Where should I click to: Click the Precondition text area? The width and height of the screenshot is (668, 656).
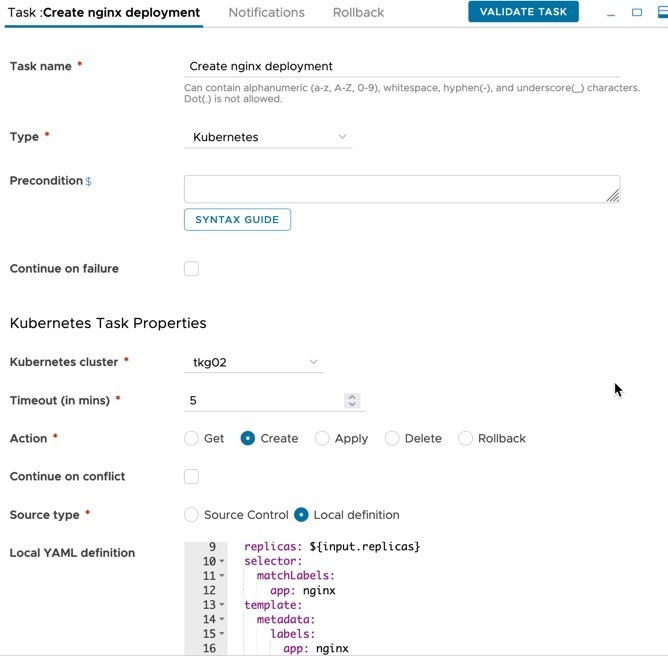tap(402, 189)
